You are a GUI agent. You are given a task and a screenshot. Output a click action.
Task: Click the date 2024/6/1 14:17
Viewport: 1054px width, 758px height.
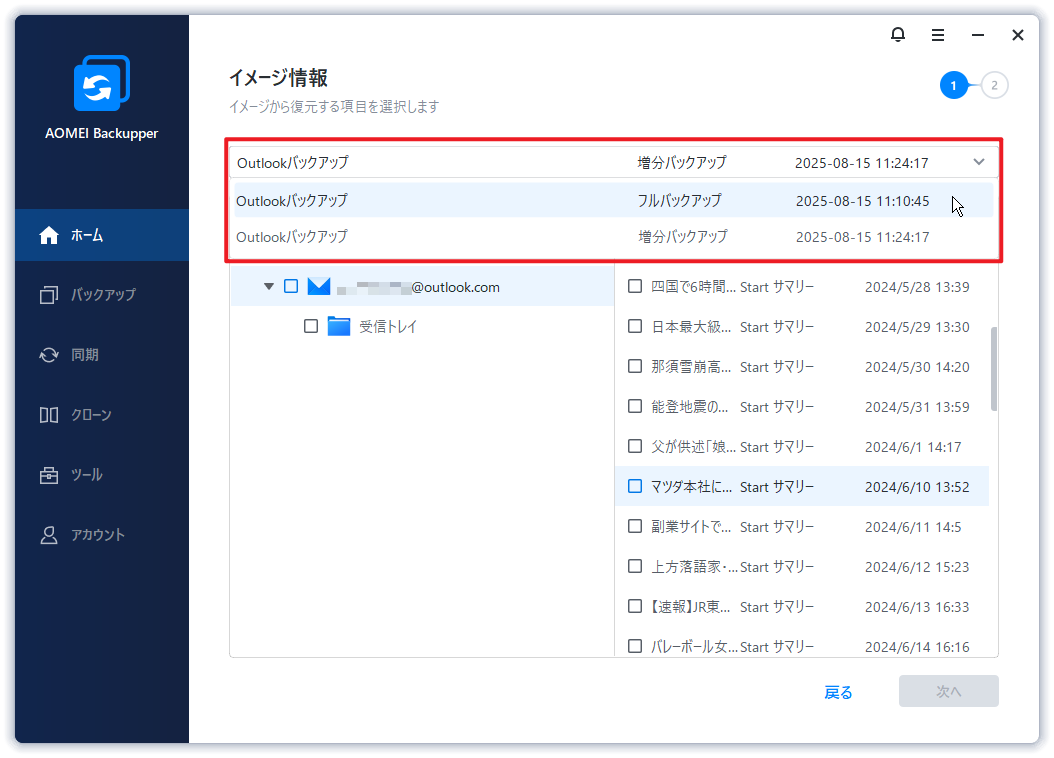913,447
